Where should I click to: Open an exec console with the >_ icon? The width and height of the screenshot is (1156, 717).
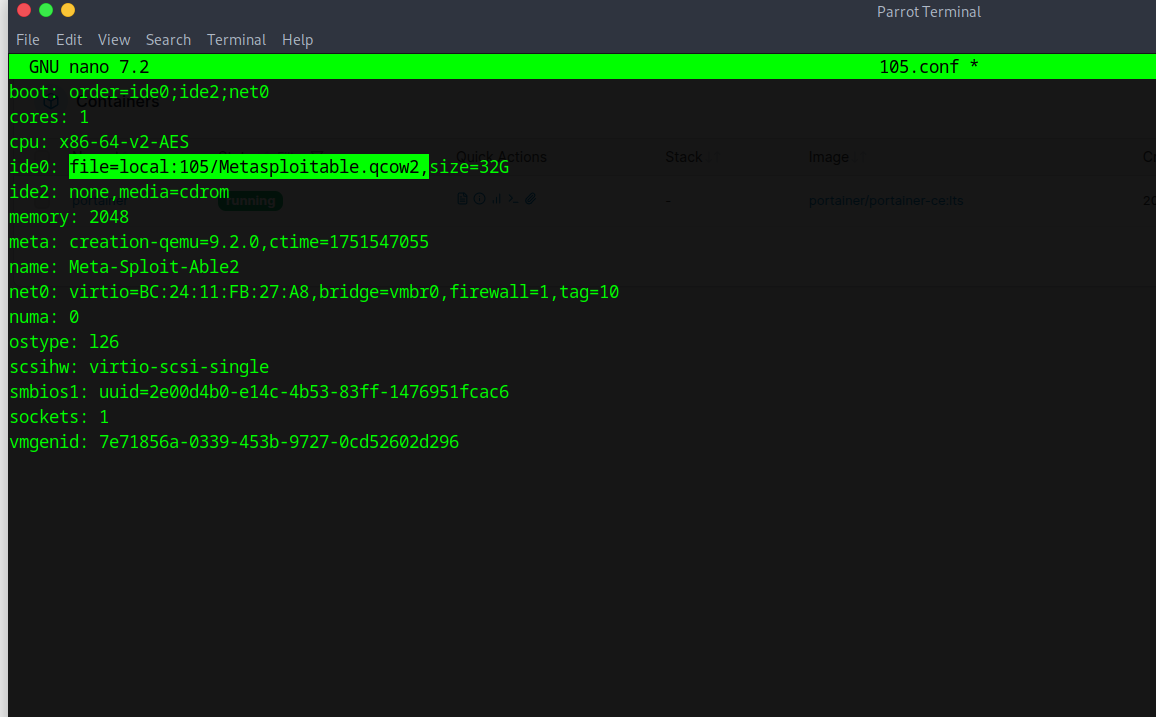click(513, 198)
